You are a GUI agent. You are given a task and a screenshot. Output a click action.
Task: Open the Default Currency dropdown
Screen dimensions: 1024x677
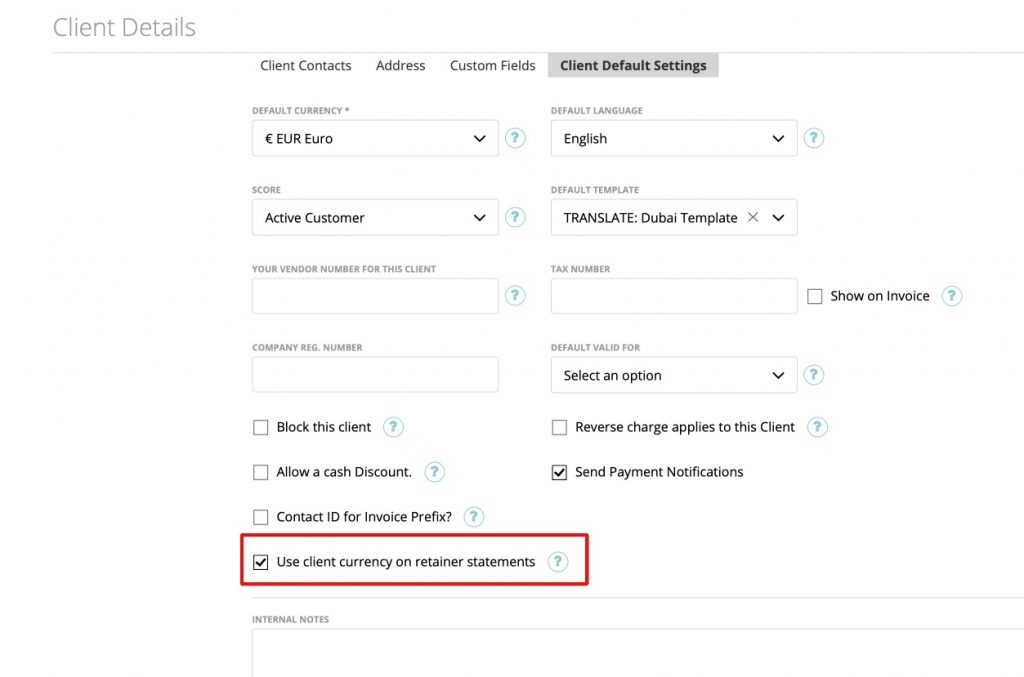coord(375,138)
